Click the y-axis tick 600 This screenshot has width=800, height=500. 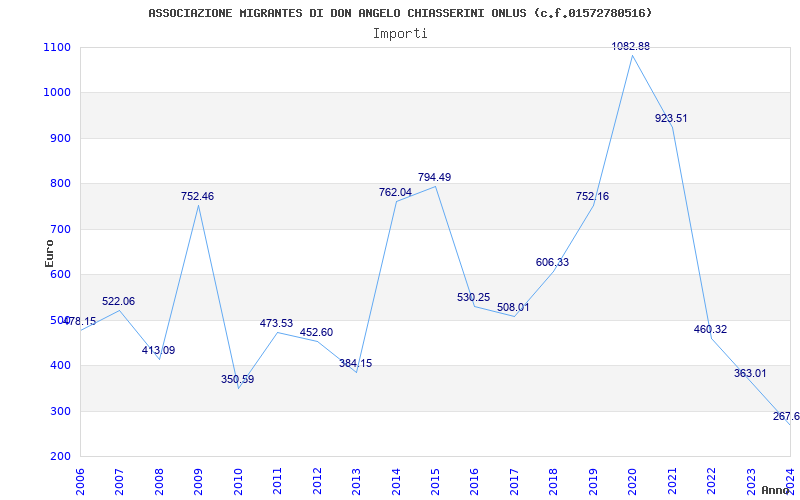coord(60,274)
